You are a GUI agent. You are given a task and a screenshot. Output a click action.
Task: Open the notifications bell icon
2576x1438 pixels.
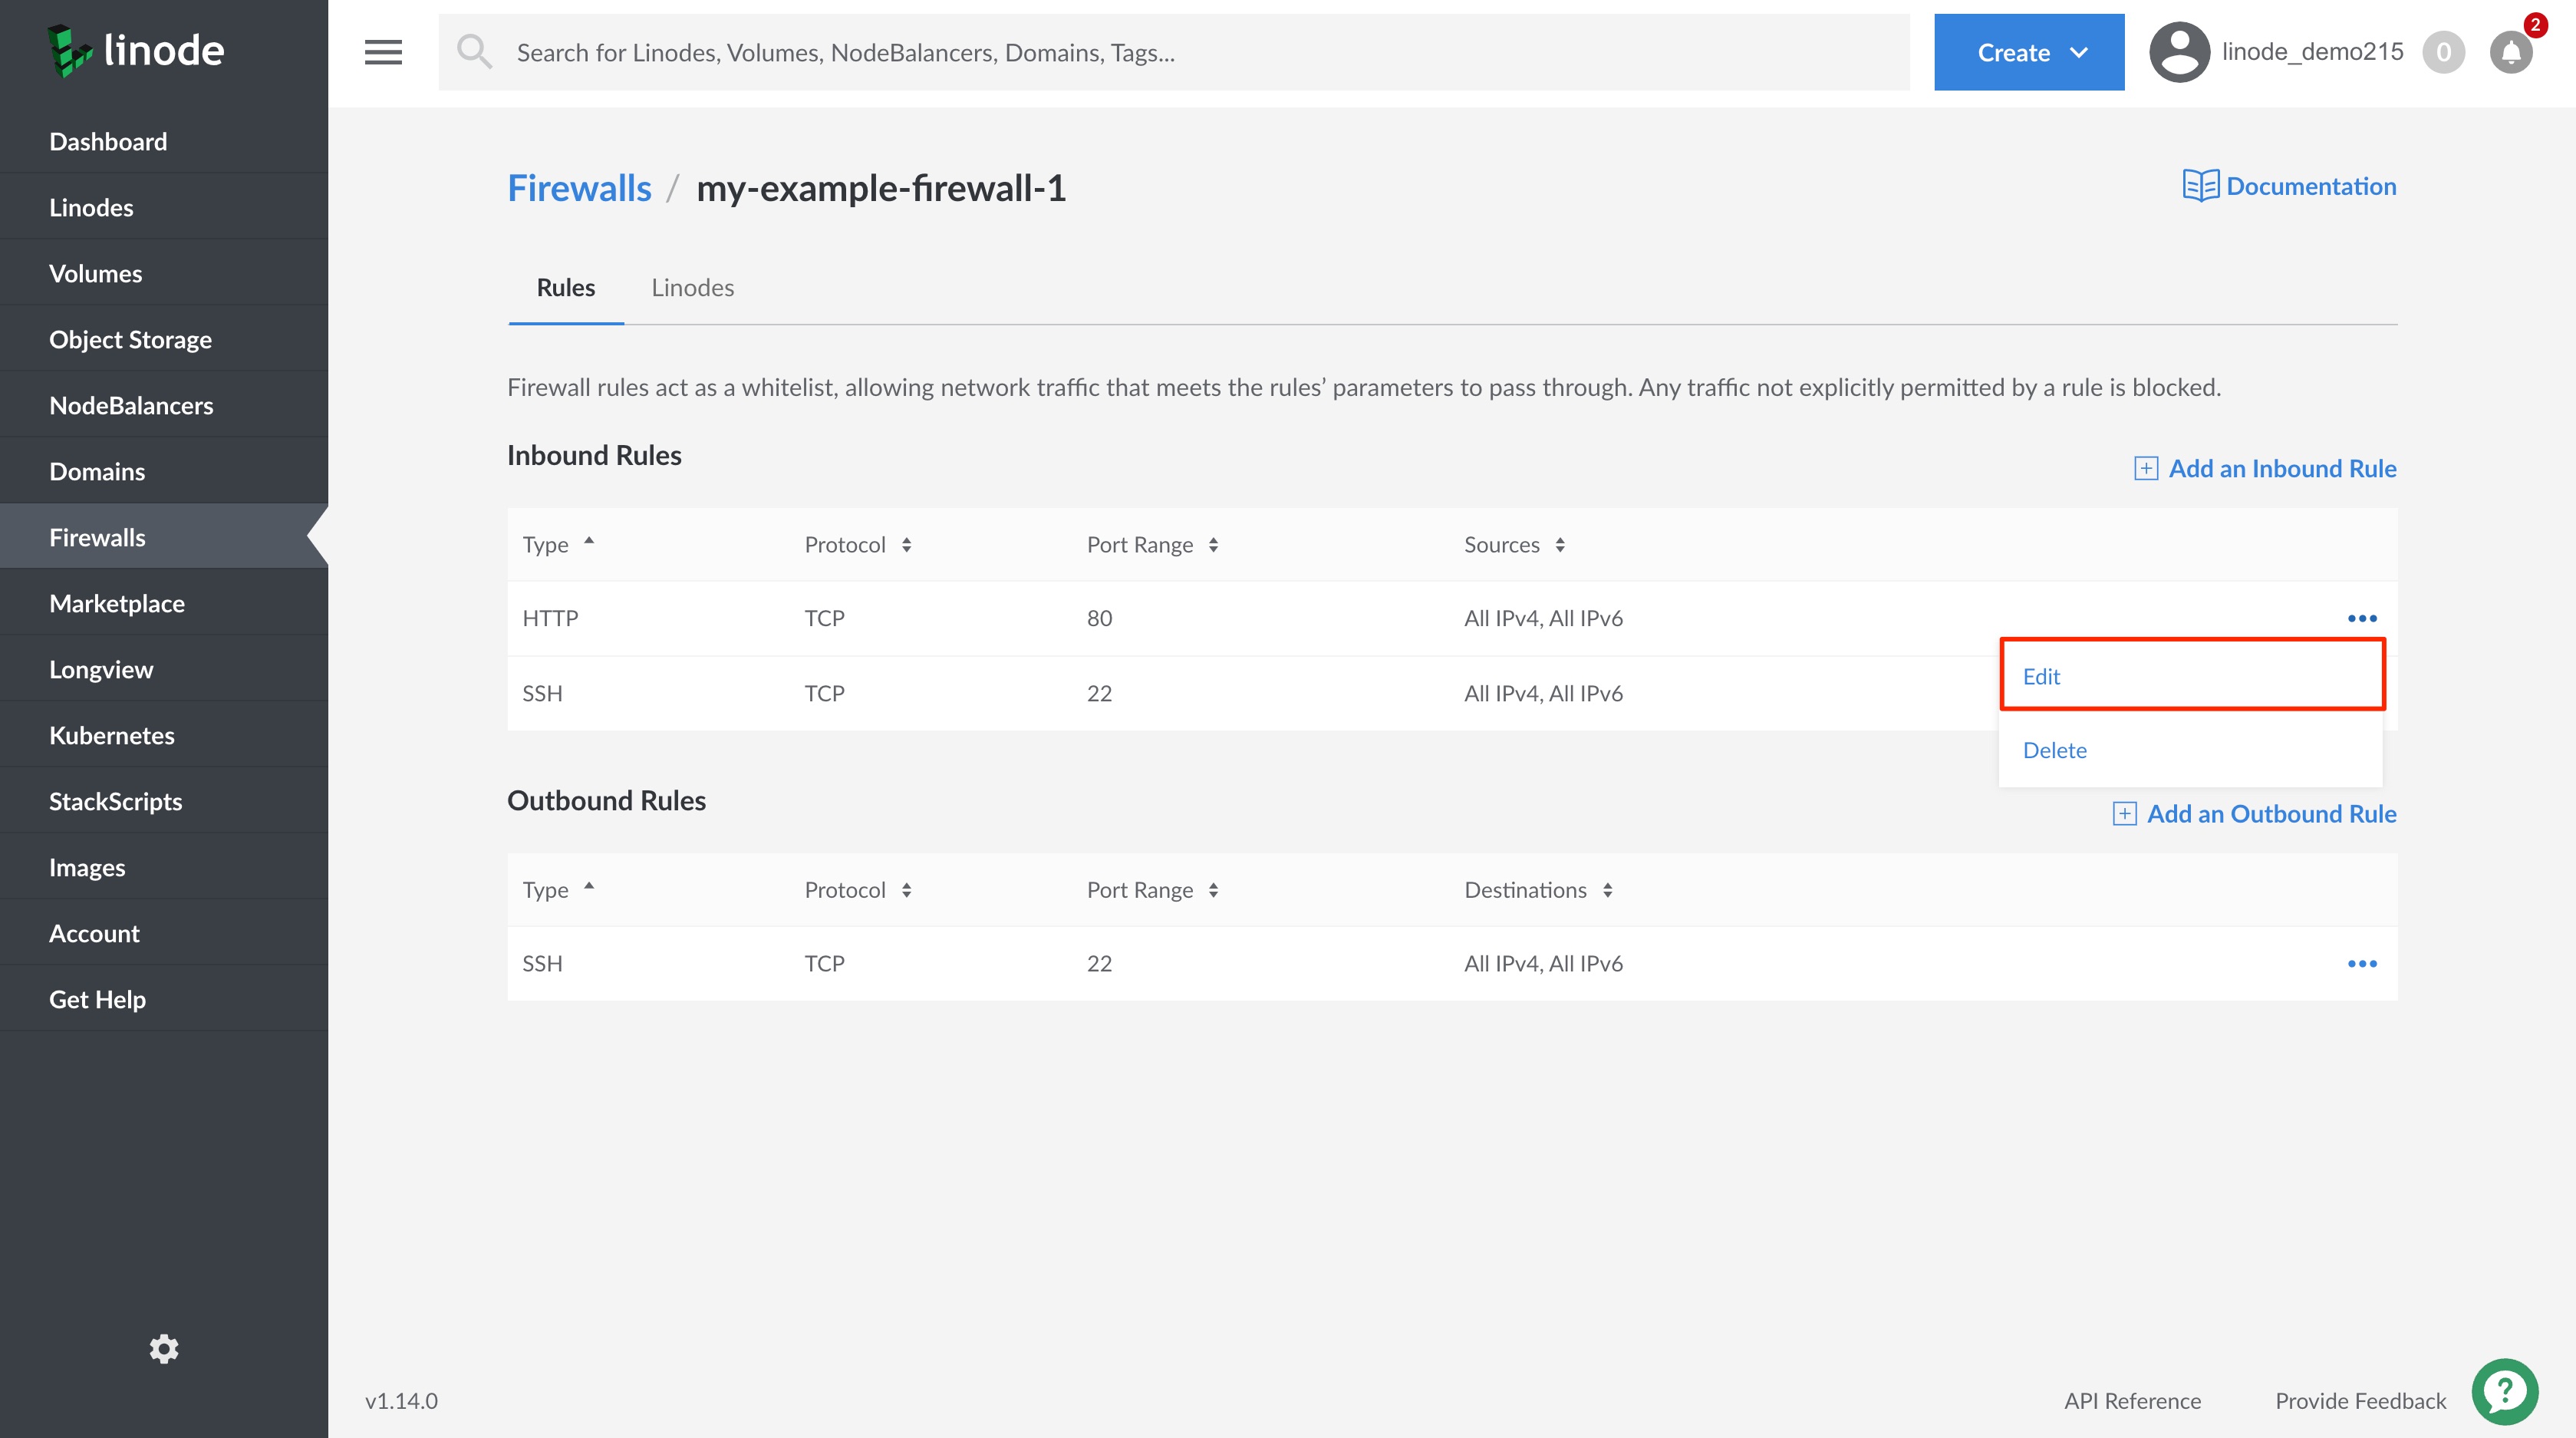click(x=2510, y=52)
